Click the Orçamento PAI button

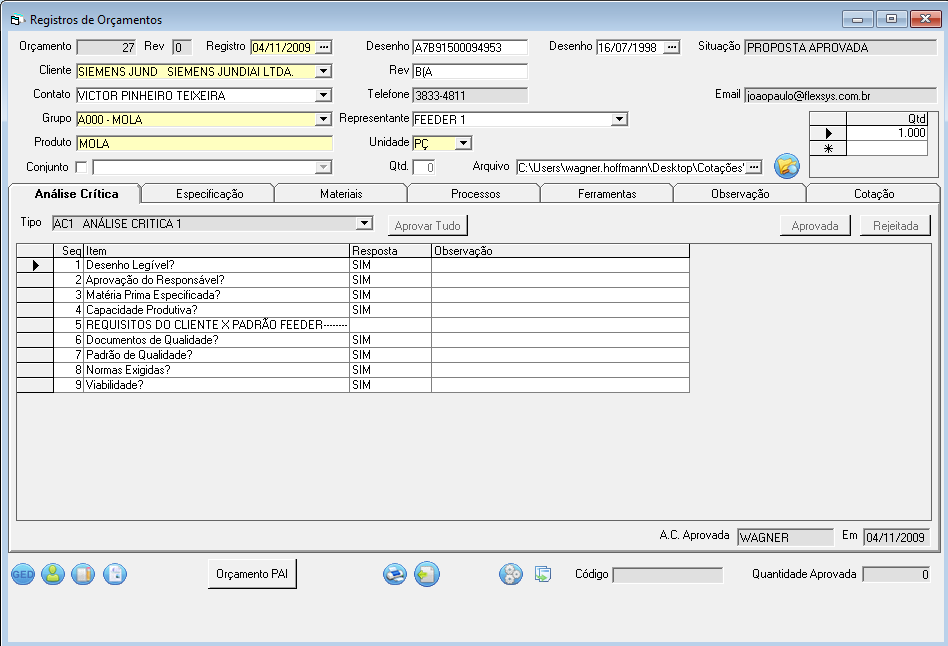(252, 574)
